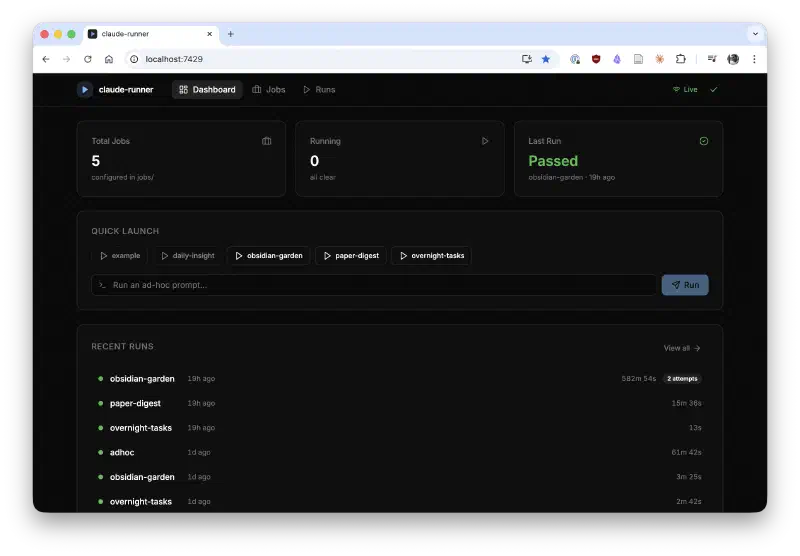Click the Total Jobs count 5
Viewport: 800px width, 556px height.
tap(95, 161)
